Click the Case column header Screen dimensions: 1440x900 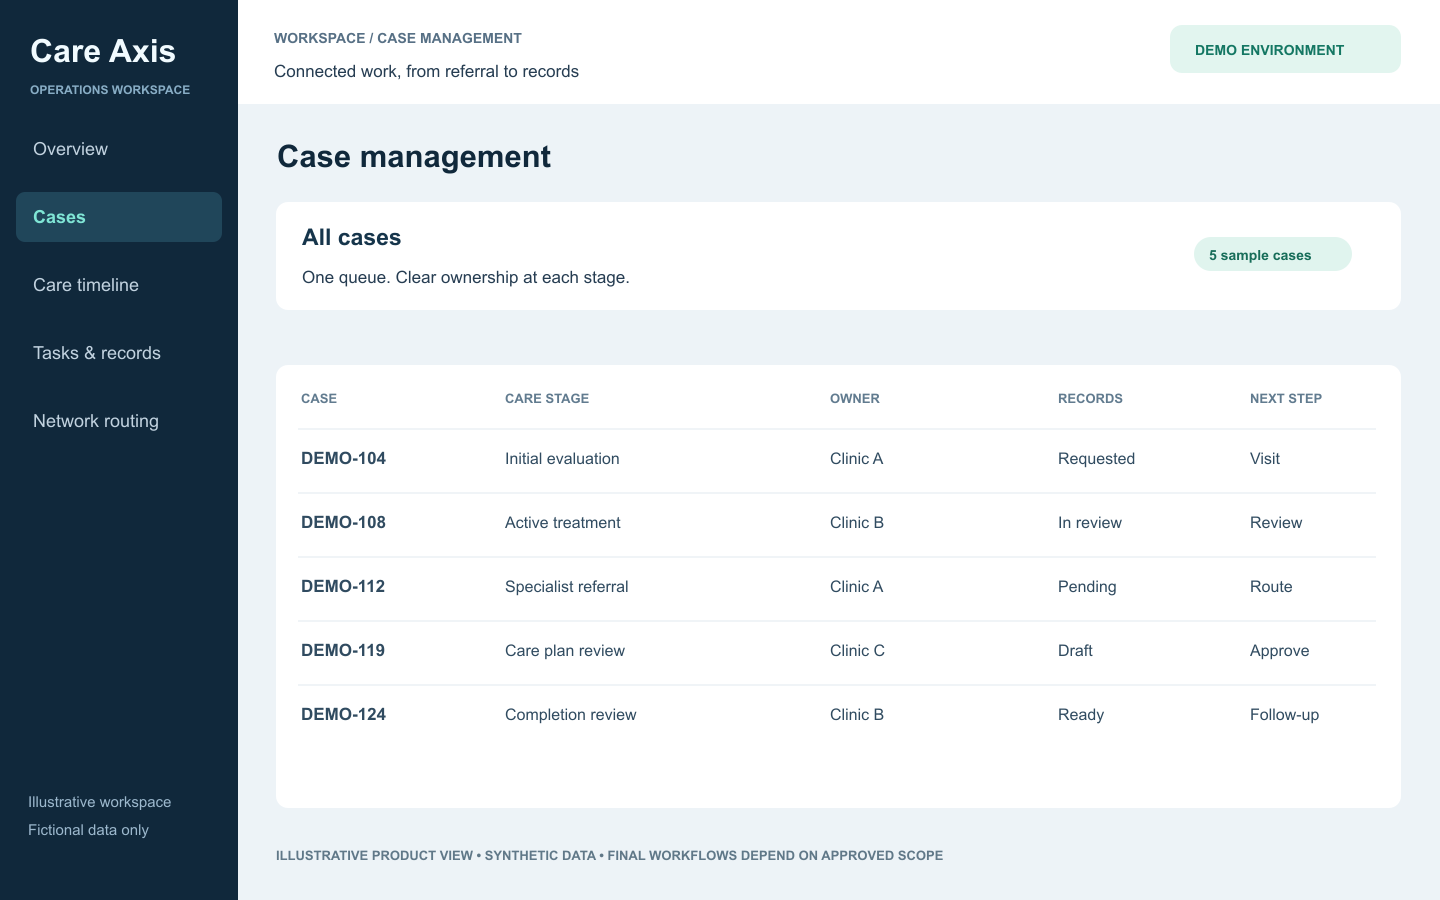pyautogui.click(x=319, y=398)
